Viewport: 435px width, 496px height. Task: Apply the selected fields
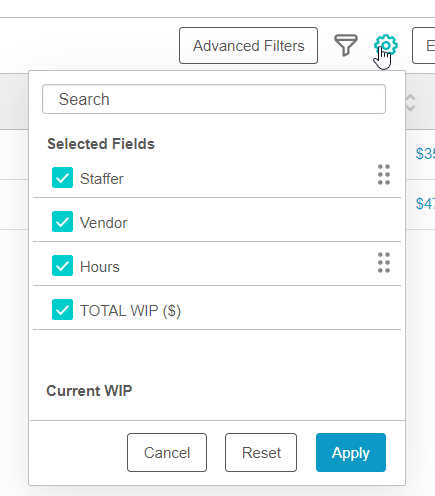click(351, 453)
